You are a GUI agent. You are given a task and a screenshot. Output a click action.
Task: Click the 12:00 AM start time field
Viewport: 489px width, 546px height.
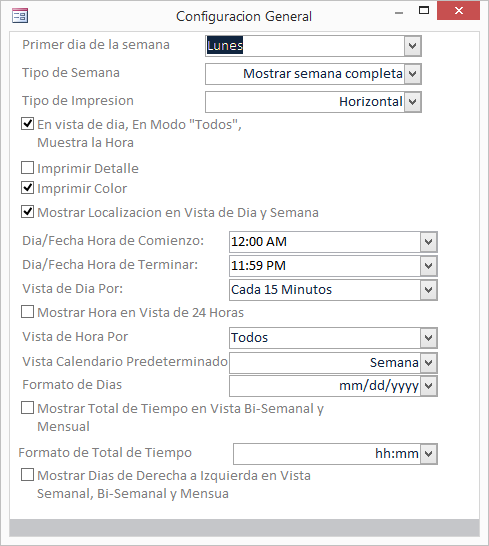pyautogui.click(x=325, y=242)
